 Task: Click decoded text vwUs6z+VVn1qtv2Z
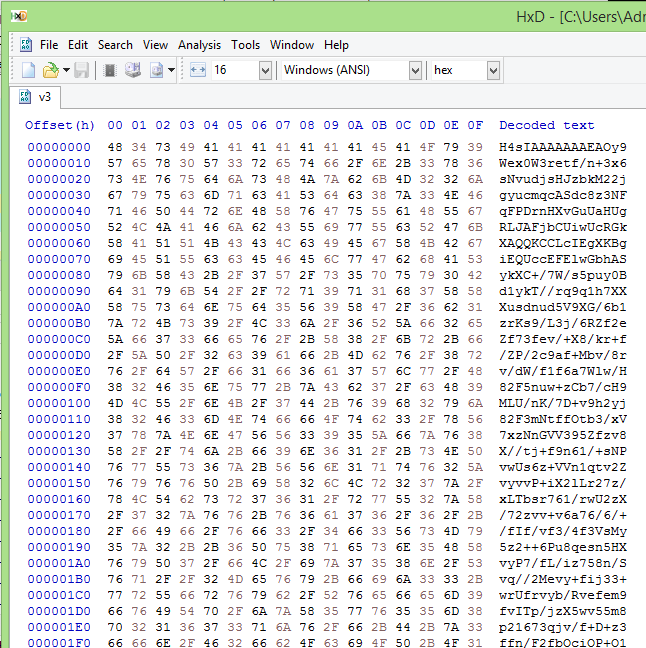563,467
